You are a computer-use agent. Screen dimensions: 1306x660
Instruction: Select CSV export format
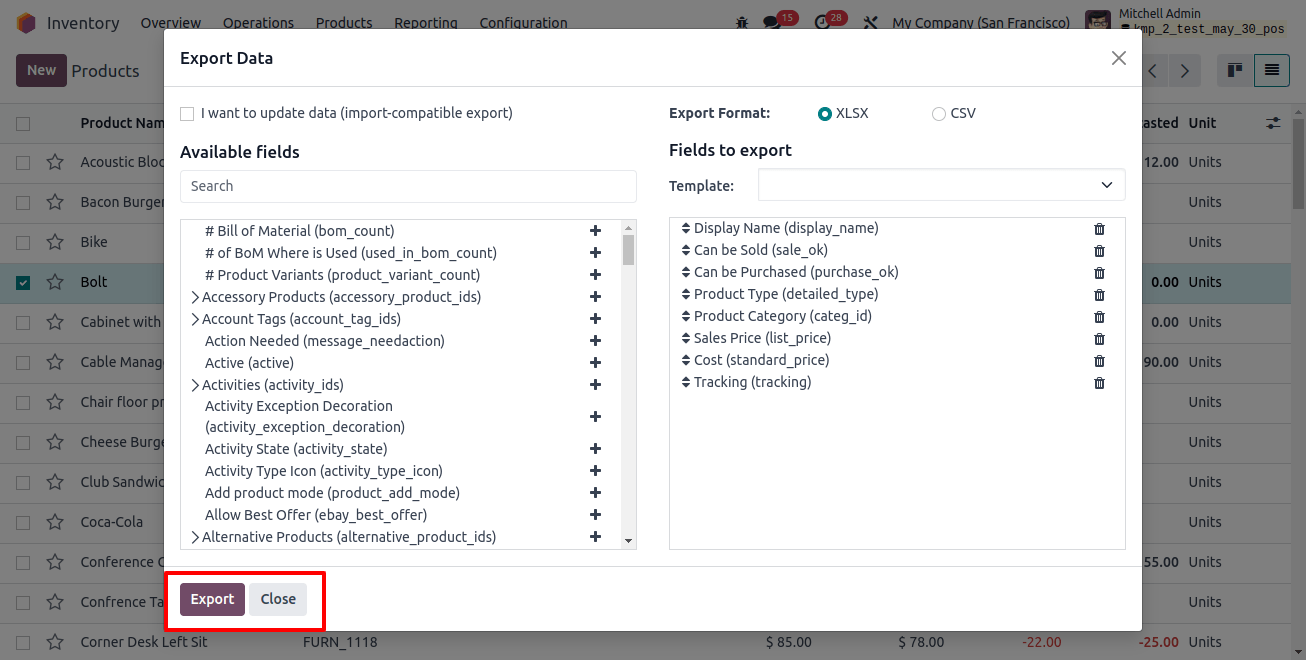(938, 114)
